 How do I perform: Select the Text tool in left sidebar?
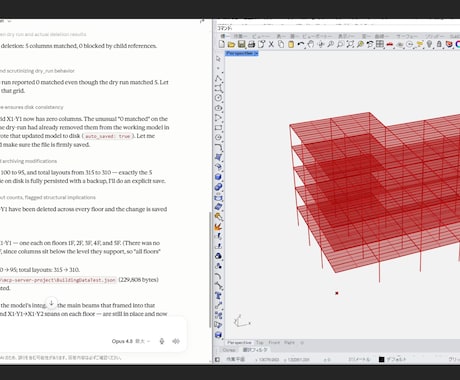click(x=218, y=296)
